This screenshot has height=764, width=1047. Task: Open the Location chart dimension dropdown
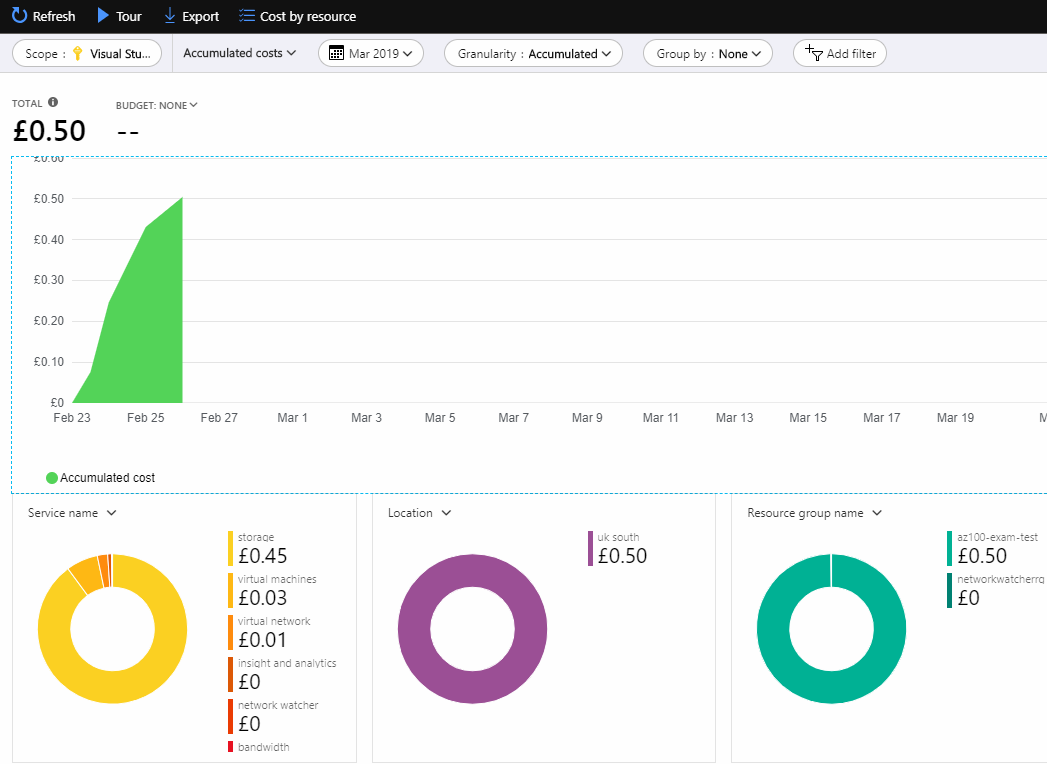tap(420, 513)
